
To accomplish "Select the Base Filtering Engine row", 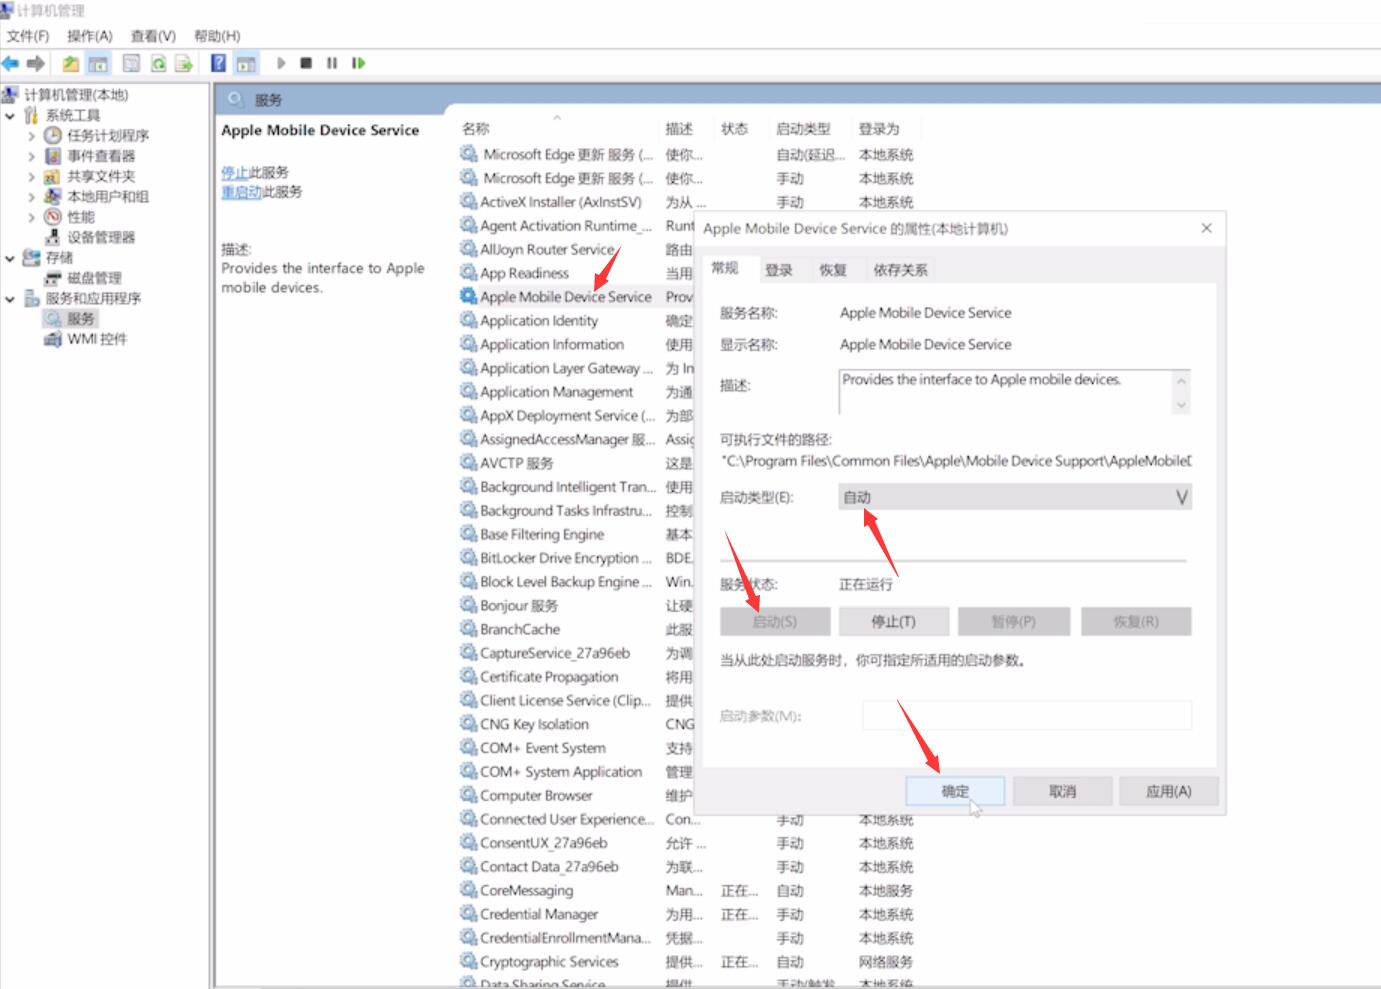I will [x=541, y=535].
